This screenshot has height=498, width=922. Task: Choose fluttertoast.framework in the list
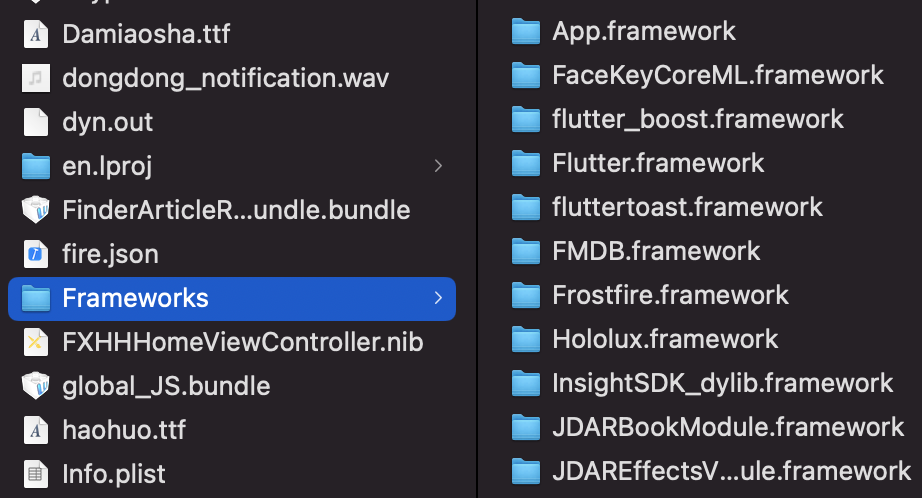(687, 207)
